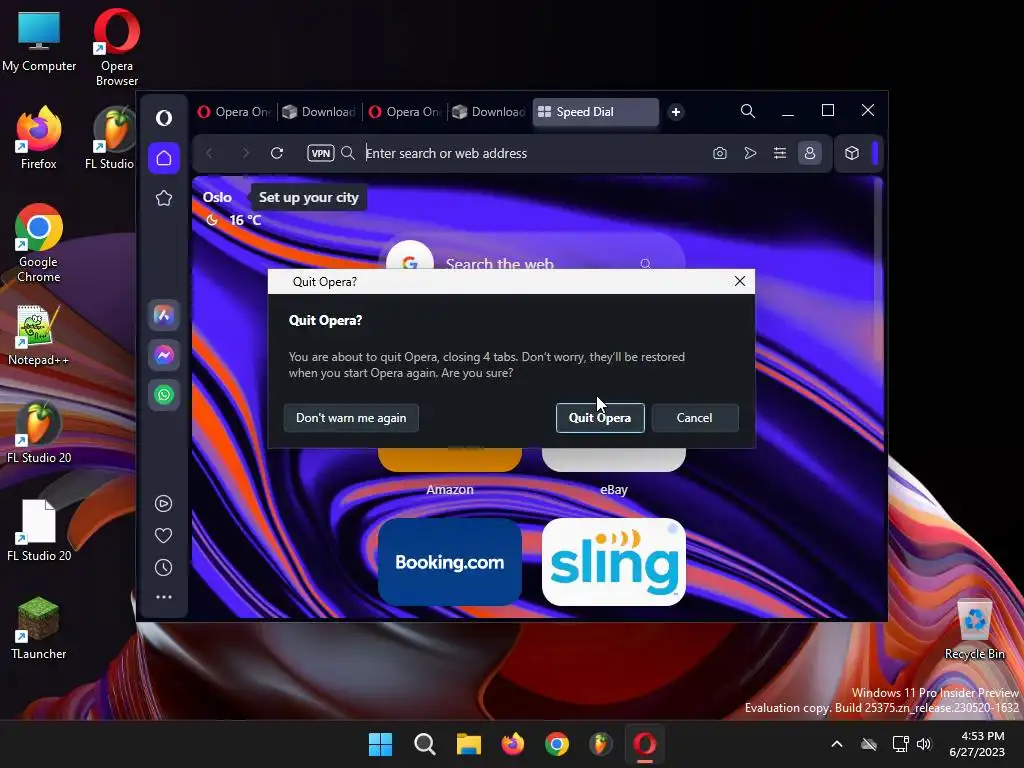The image size is (1024, 768).
Task: Open sidebar setup three-dots icon
Action: click(x=163, y=597)
